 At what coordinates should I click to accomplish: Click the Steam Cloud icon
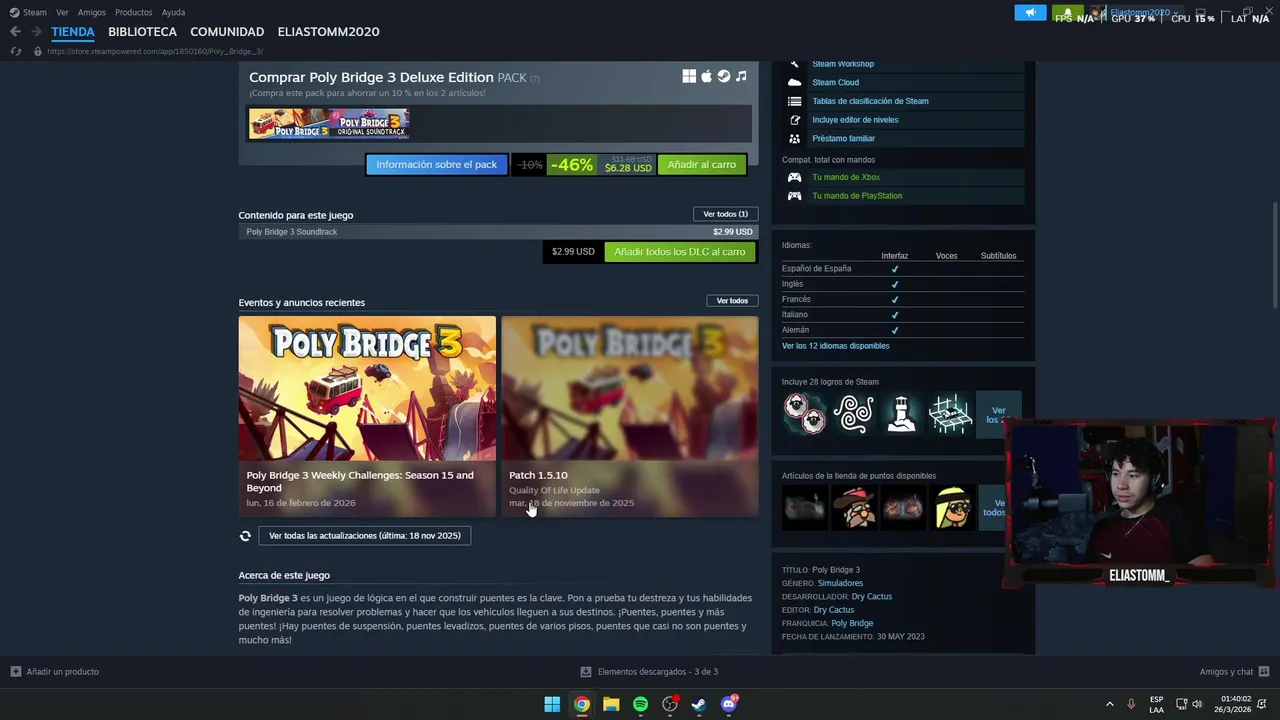(x=794, y=82)
